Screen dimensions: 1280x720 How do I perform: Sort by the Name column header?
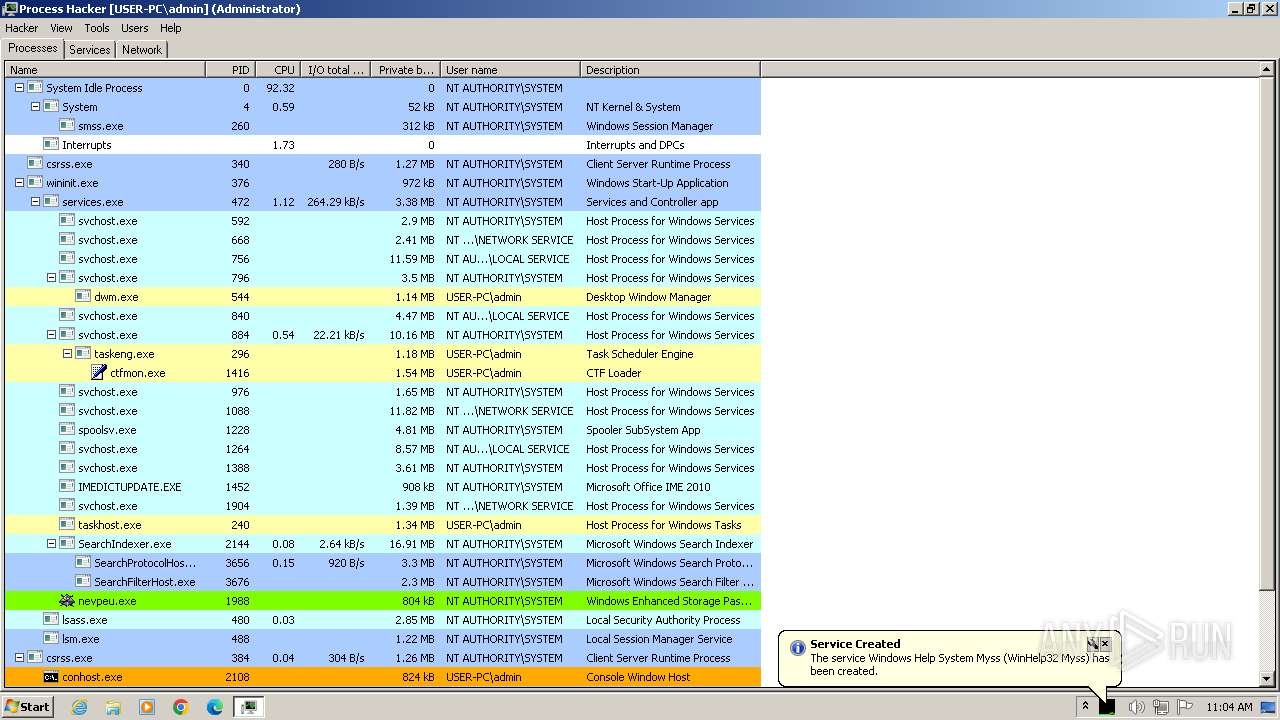tap(105, 70)
